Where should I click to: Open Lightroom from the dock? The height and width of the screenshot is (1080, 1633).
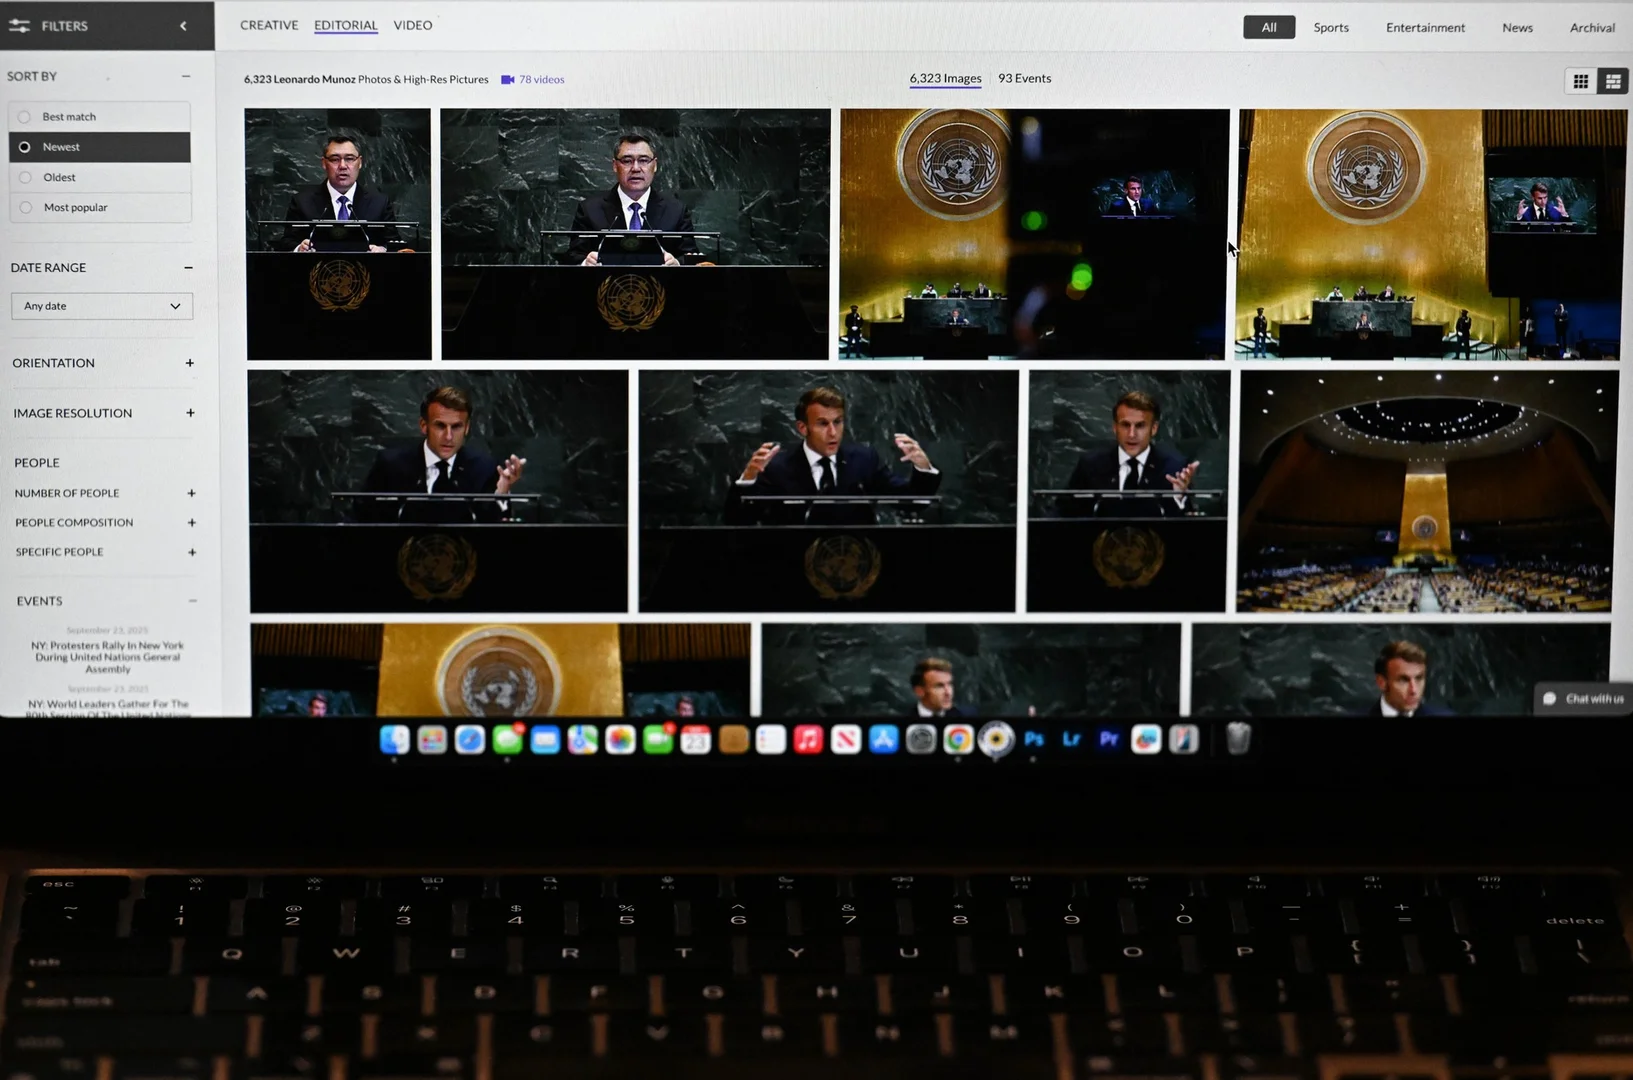[1071, 739]
